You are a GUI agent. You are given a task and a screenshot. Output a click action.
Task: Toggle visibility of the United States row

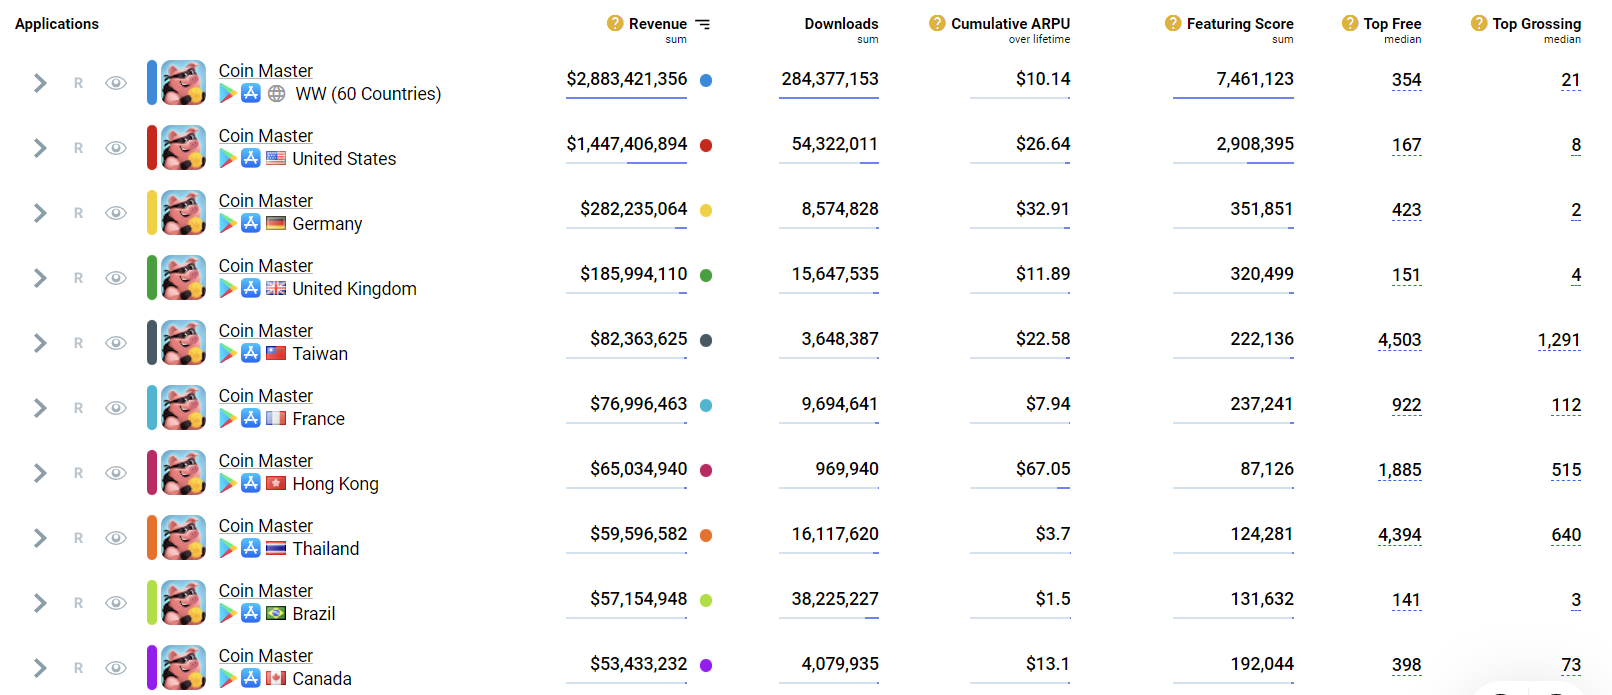point(116,148)
